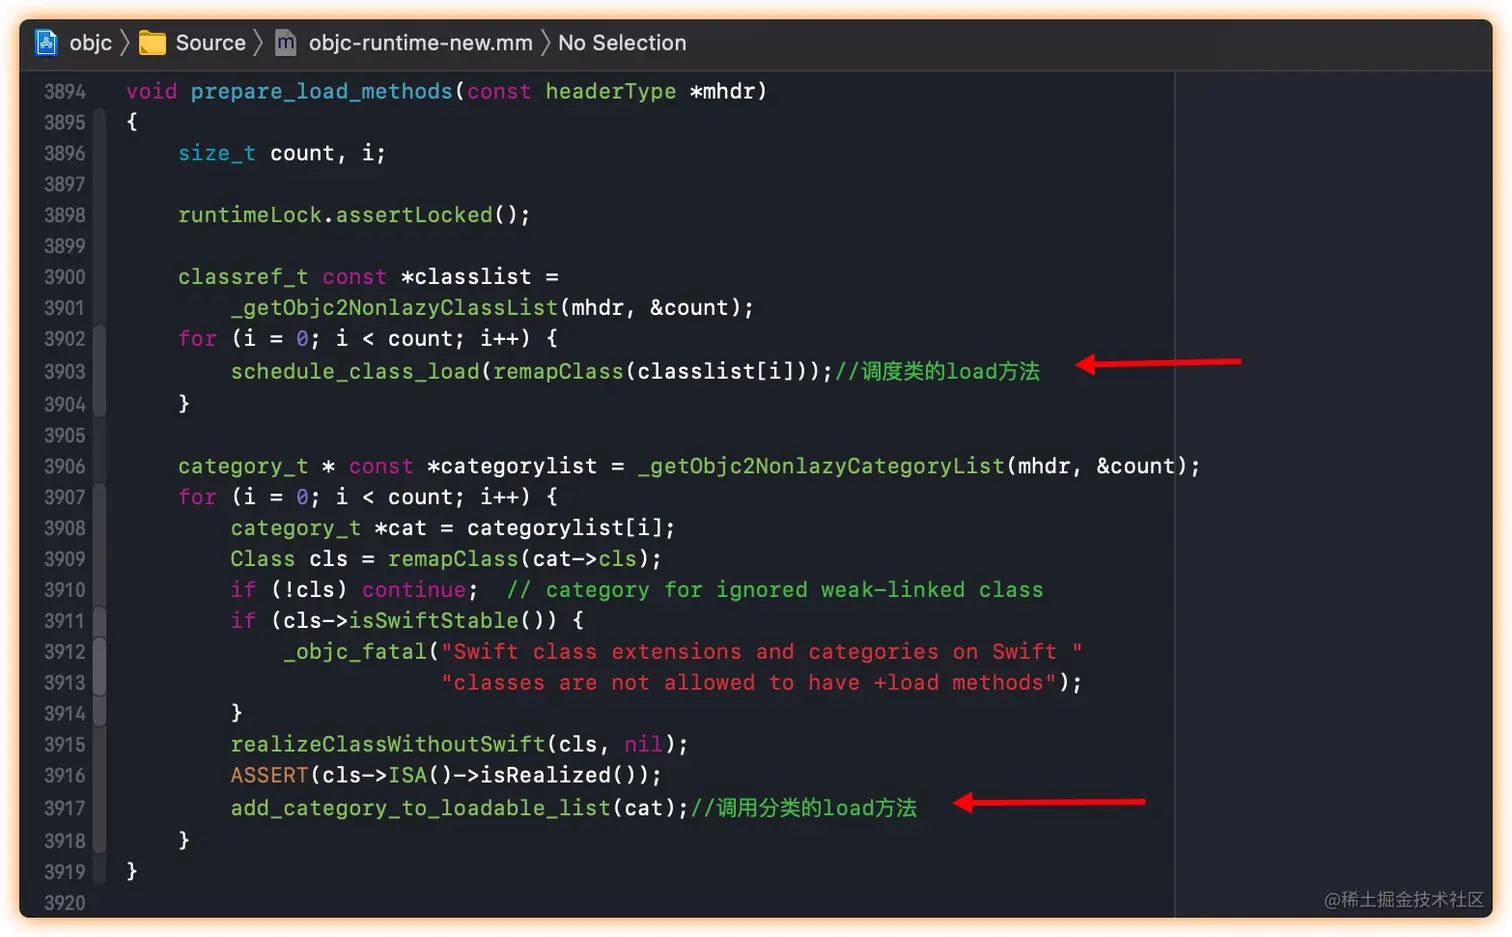This screenshot has height=937, width=1512.
Task: Click the objc-runtime-new.mm file icon
Action: point(286,43)
